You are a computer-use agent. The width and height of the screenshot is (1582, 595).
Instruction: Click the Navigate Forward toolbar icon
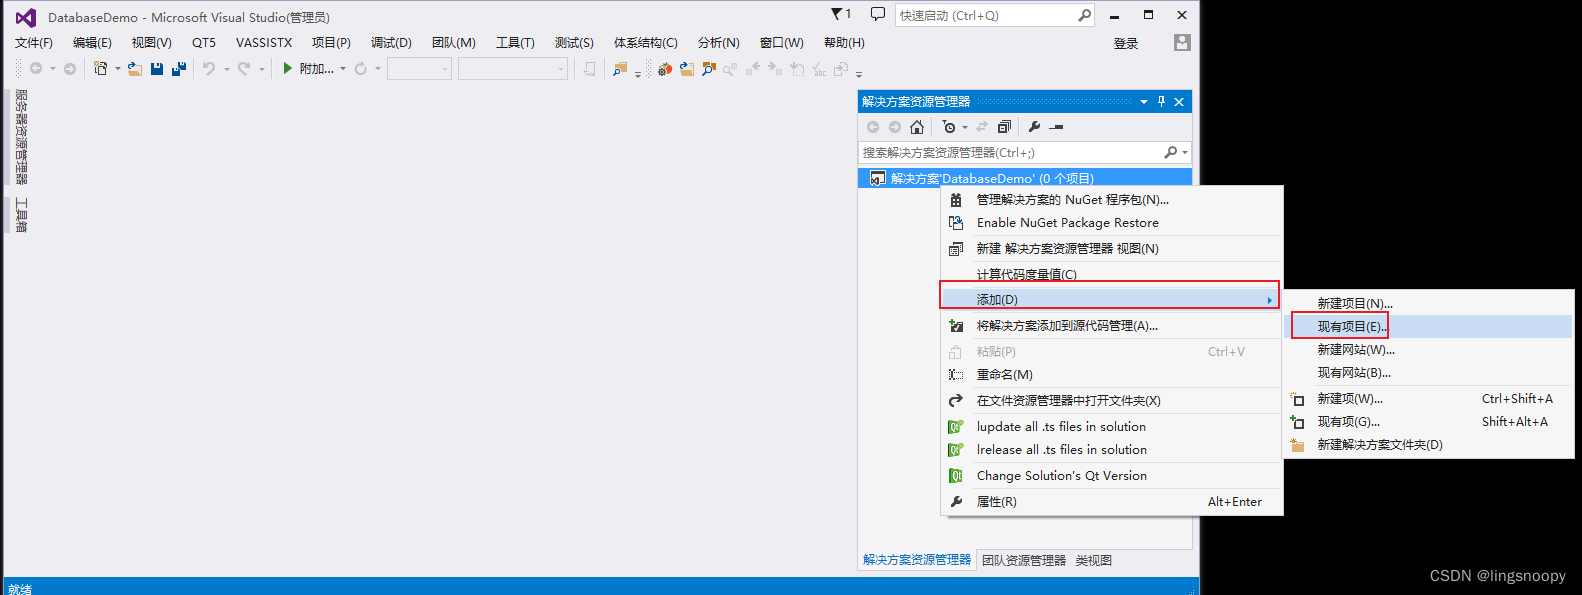69,69
